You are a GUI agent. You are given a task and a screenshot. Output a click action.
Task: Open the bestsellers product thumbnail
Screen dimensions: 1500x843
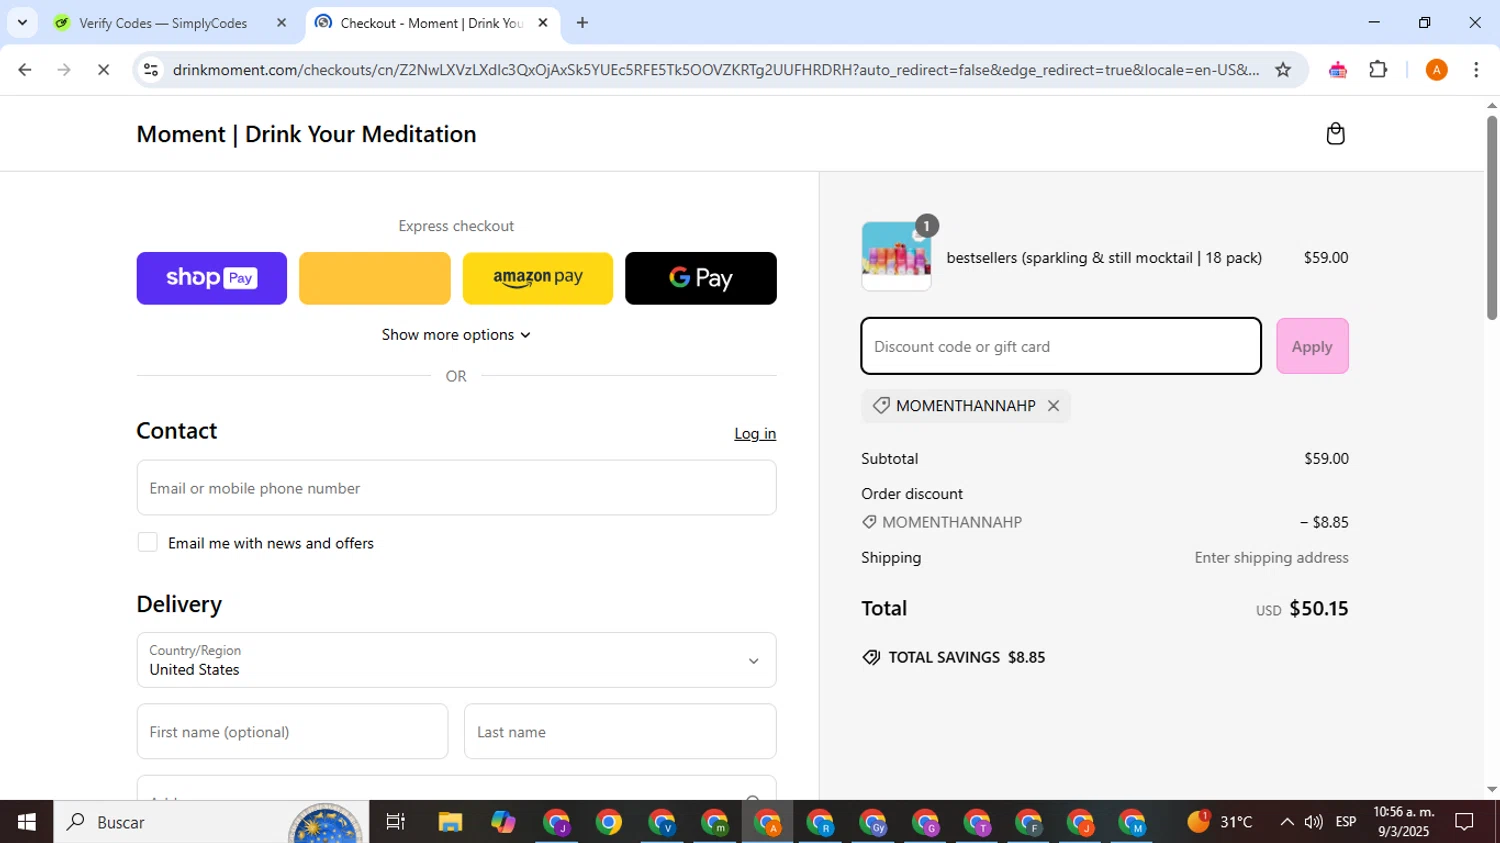tap(896, 257)
